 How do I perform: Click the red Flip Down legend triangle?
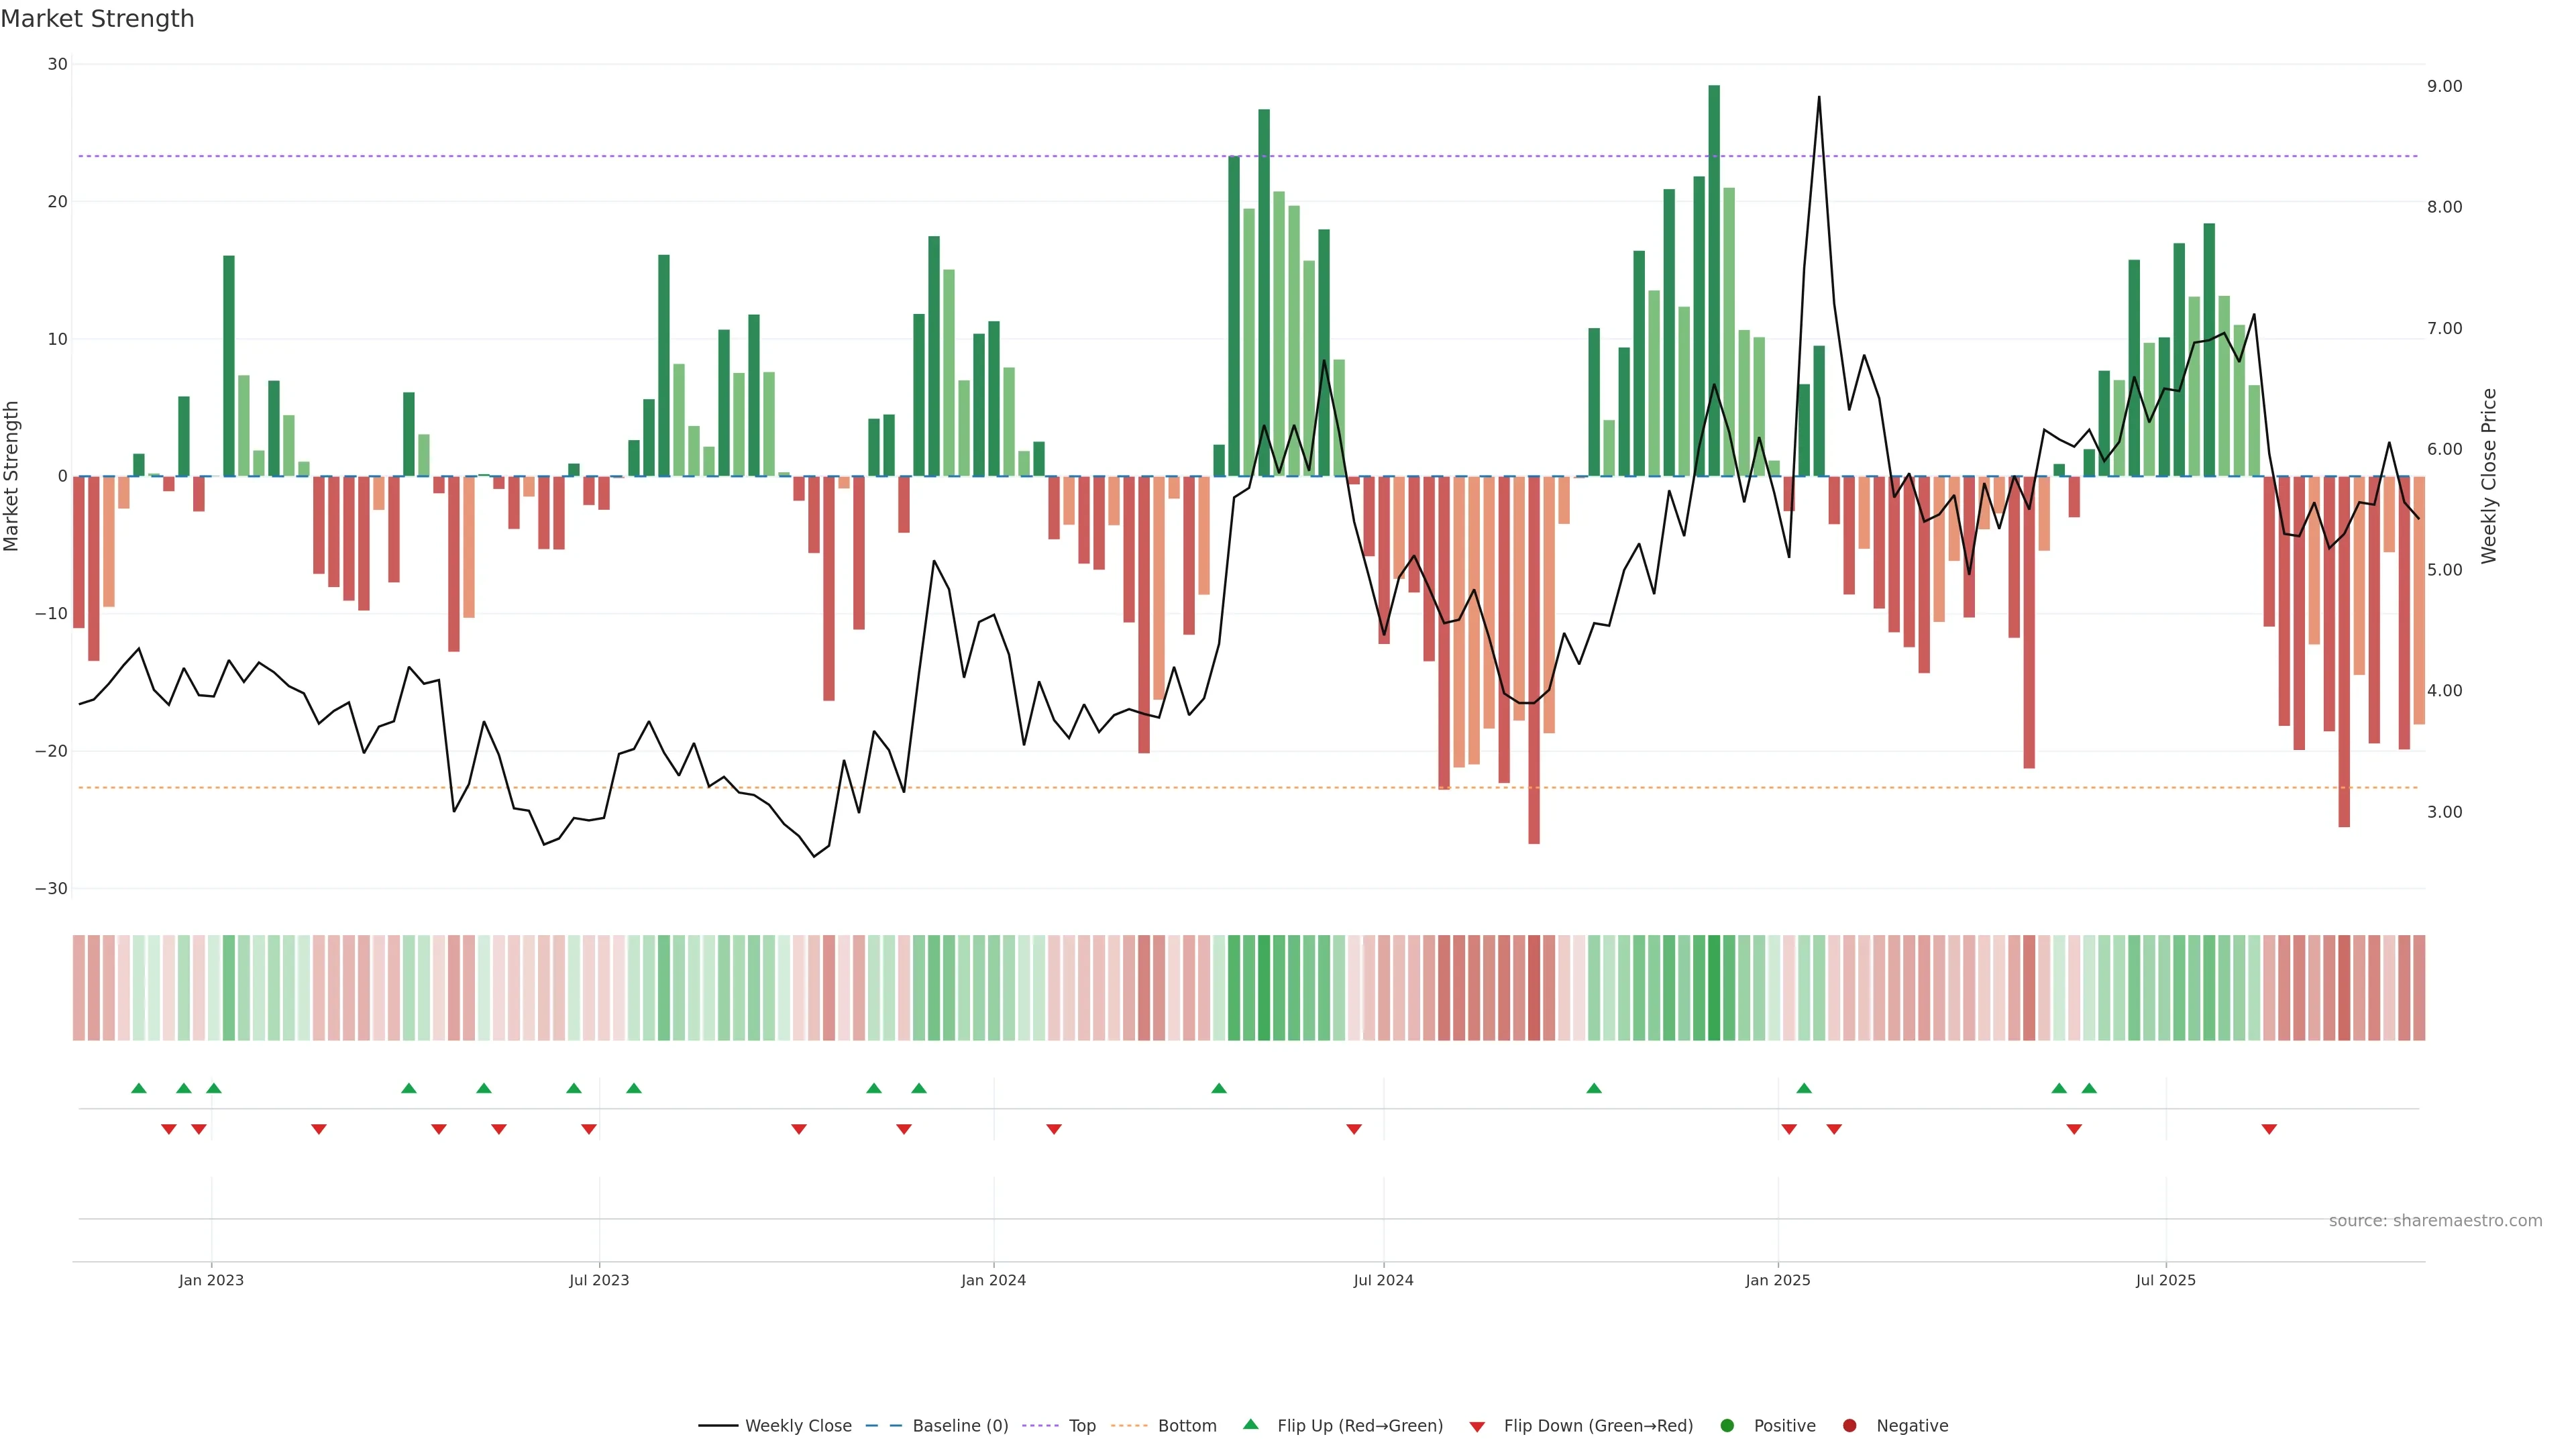(1477, 1427)
